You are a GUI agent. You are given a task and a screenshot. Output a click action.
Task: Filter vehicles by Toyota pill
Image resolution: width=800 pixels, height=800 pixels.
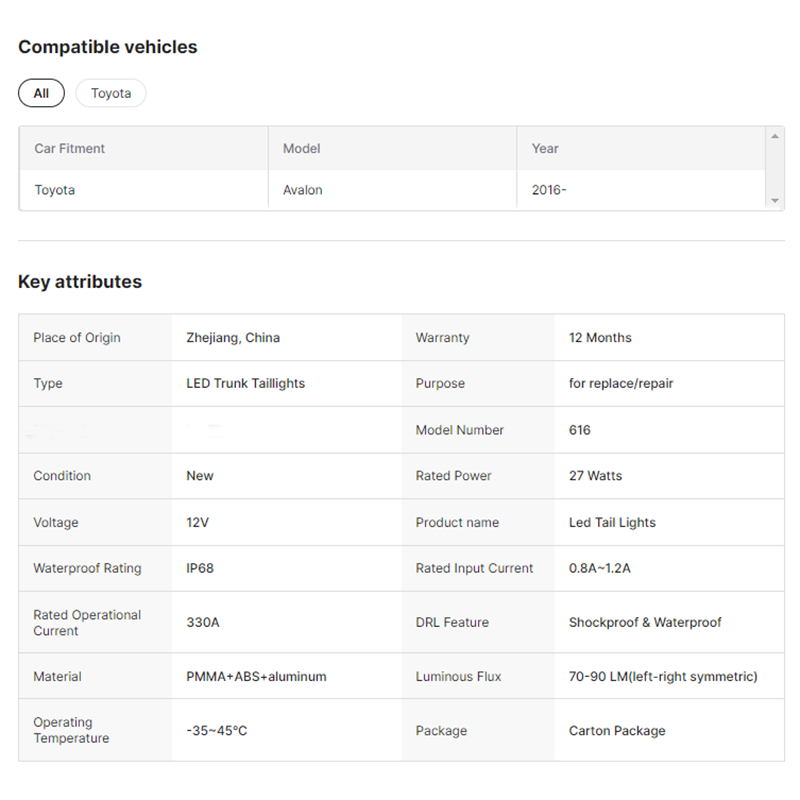tap(111, 93)
